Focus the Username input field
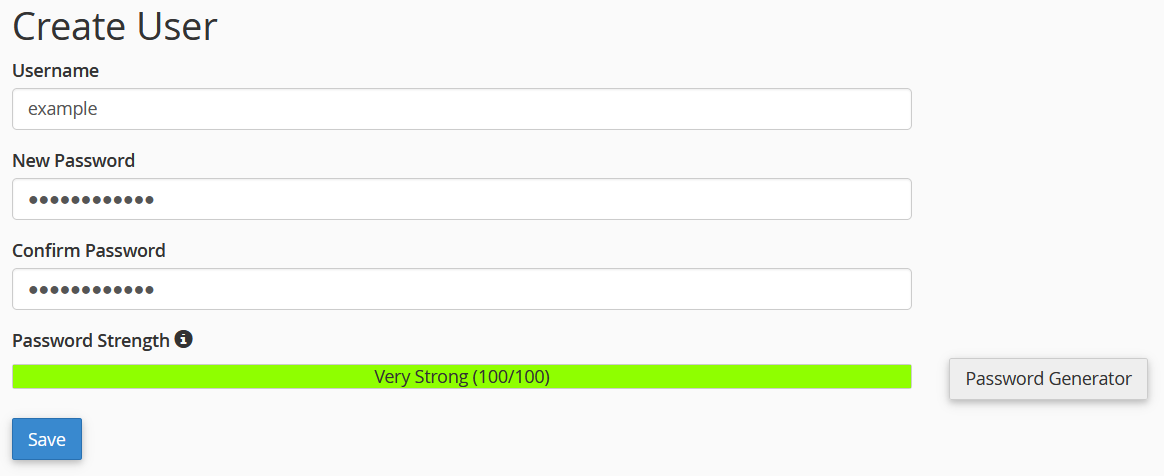This screenshot has height=476, width=1164. click(462, 109)
